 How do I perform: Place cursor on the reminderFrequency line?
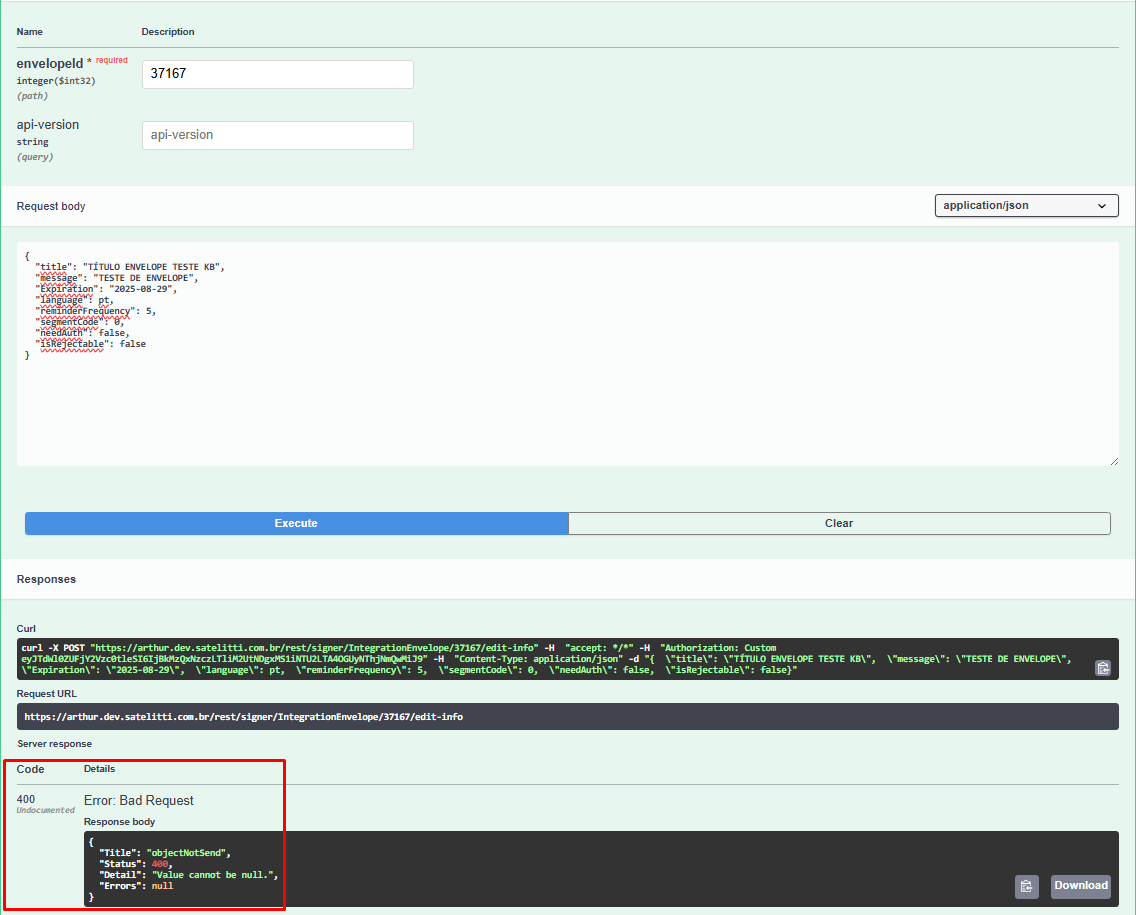(95, 311)
